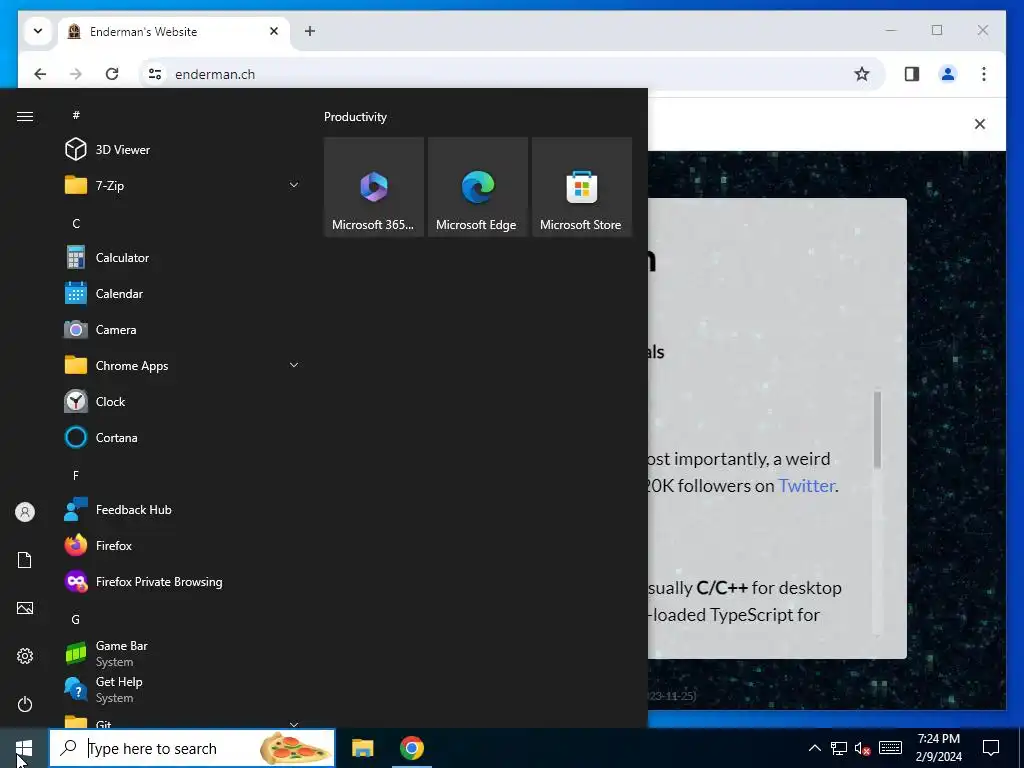Image resolution: width=1024 pixels, height=768 pixels.
Task: Click the Microsoft 365 tile
Action: coord(374,187)
